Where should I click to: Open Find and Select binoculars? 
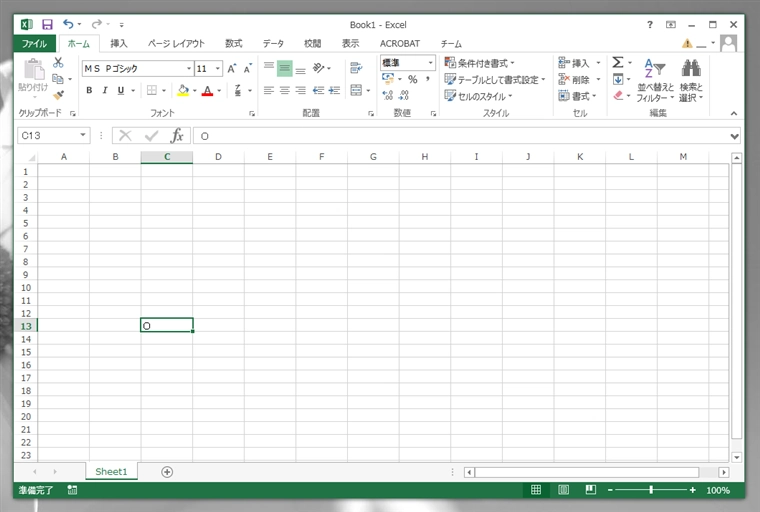[691, 80]
